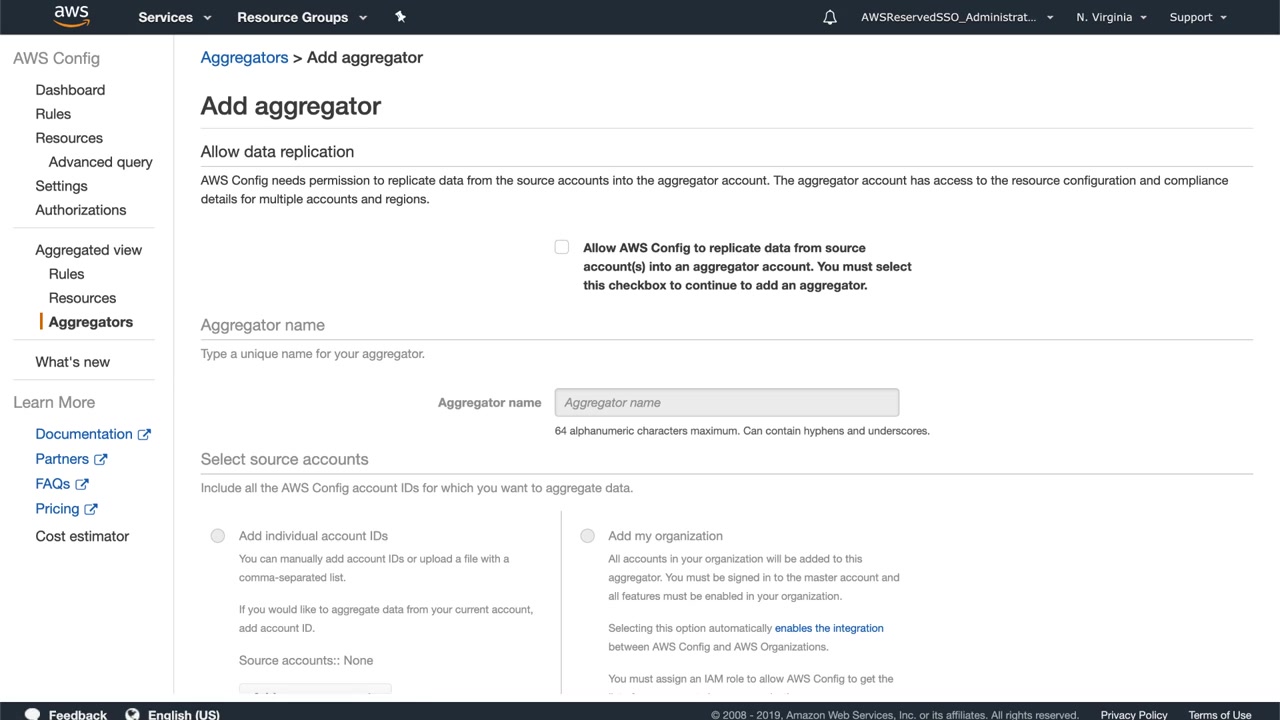Image resolution: width=1280 pixels, height=720 pixels.
Task: Click the Pricing external link icon
Action: [x=91, y=509]
